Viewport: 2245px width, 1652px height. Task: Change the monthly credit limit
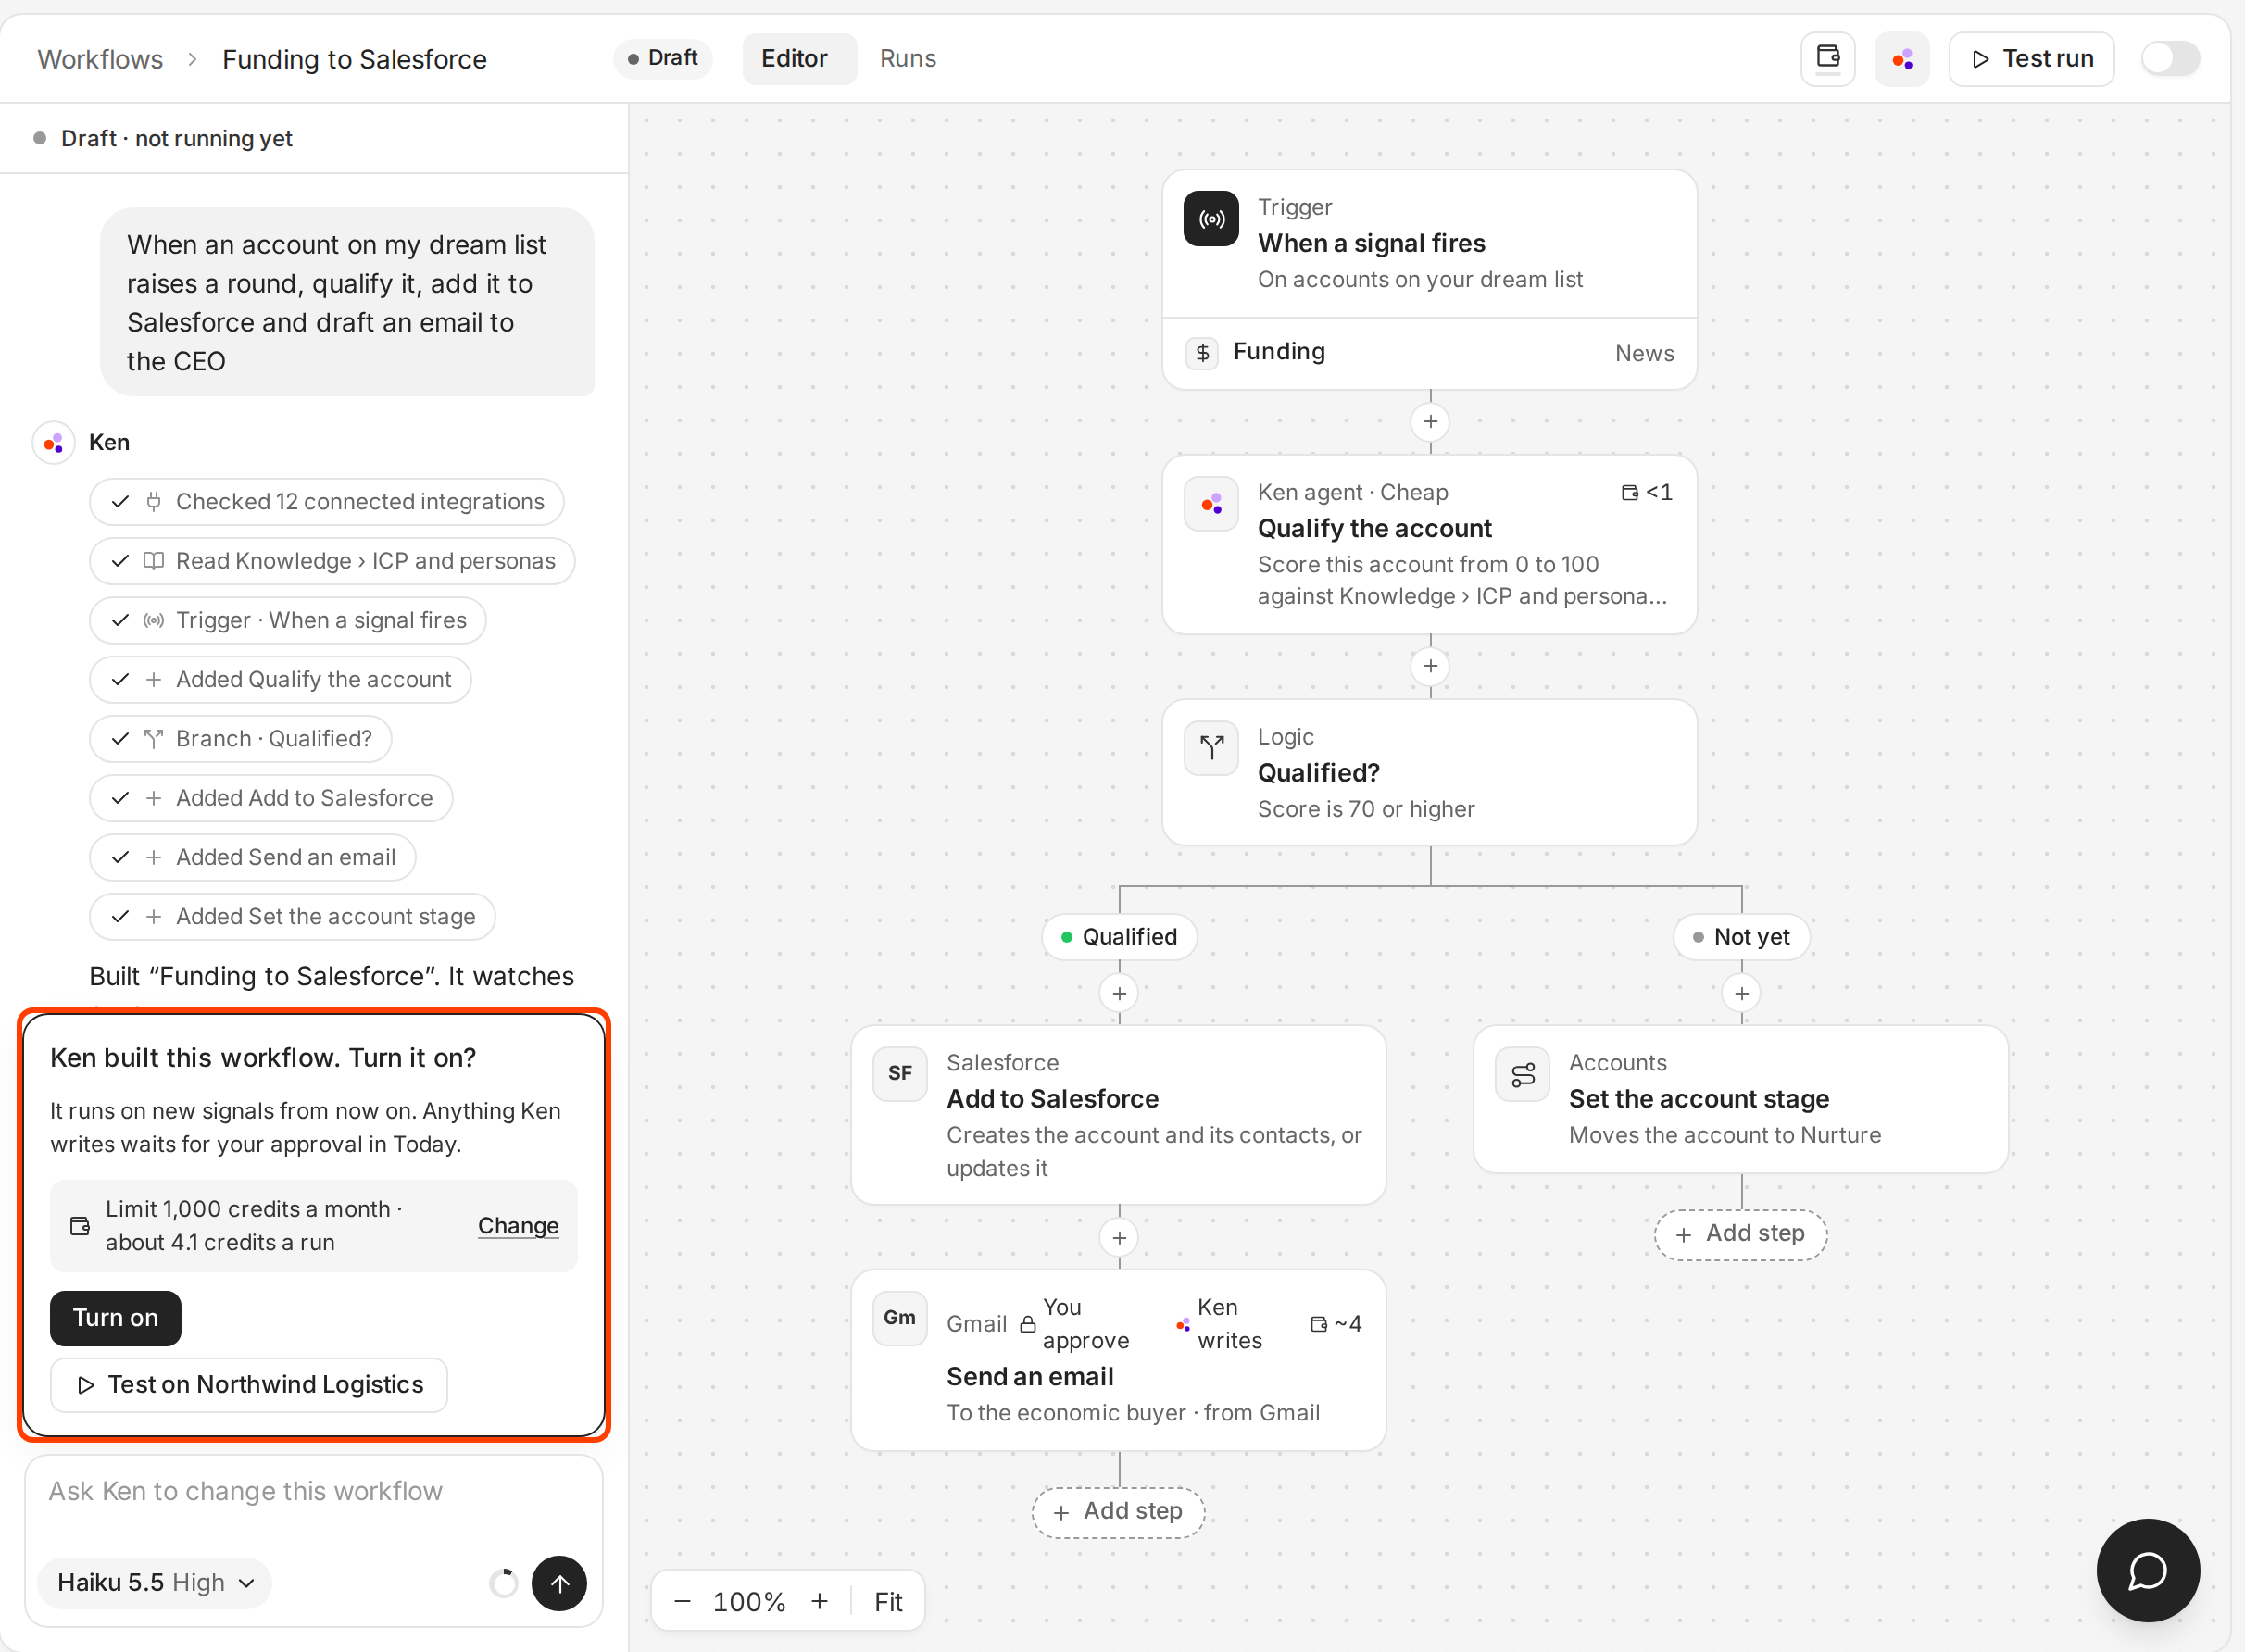tap(518, 1226)
